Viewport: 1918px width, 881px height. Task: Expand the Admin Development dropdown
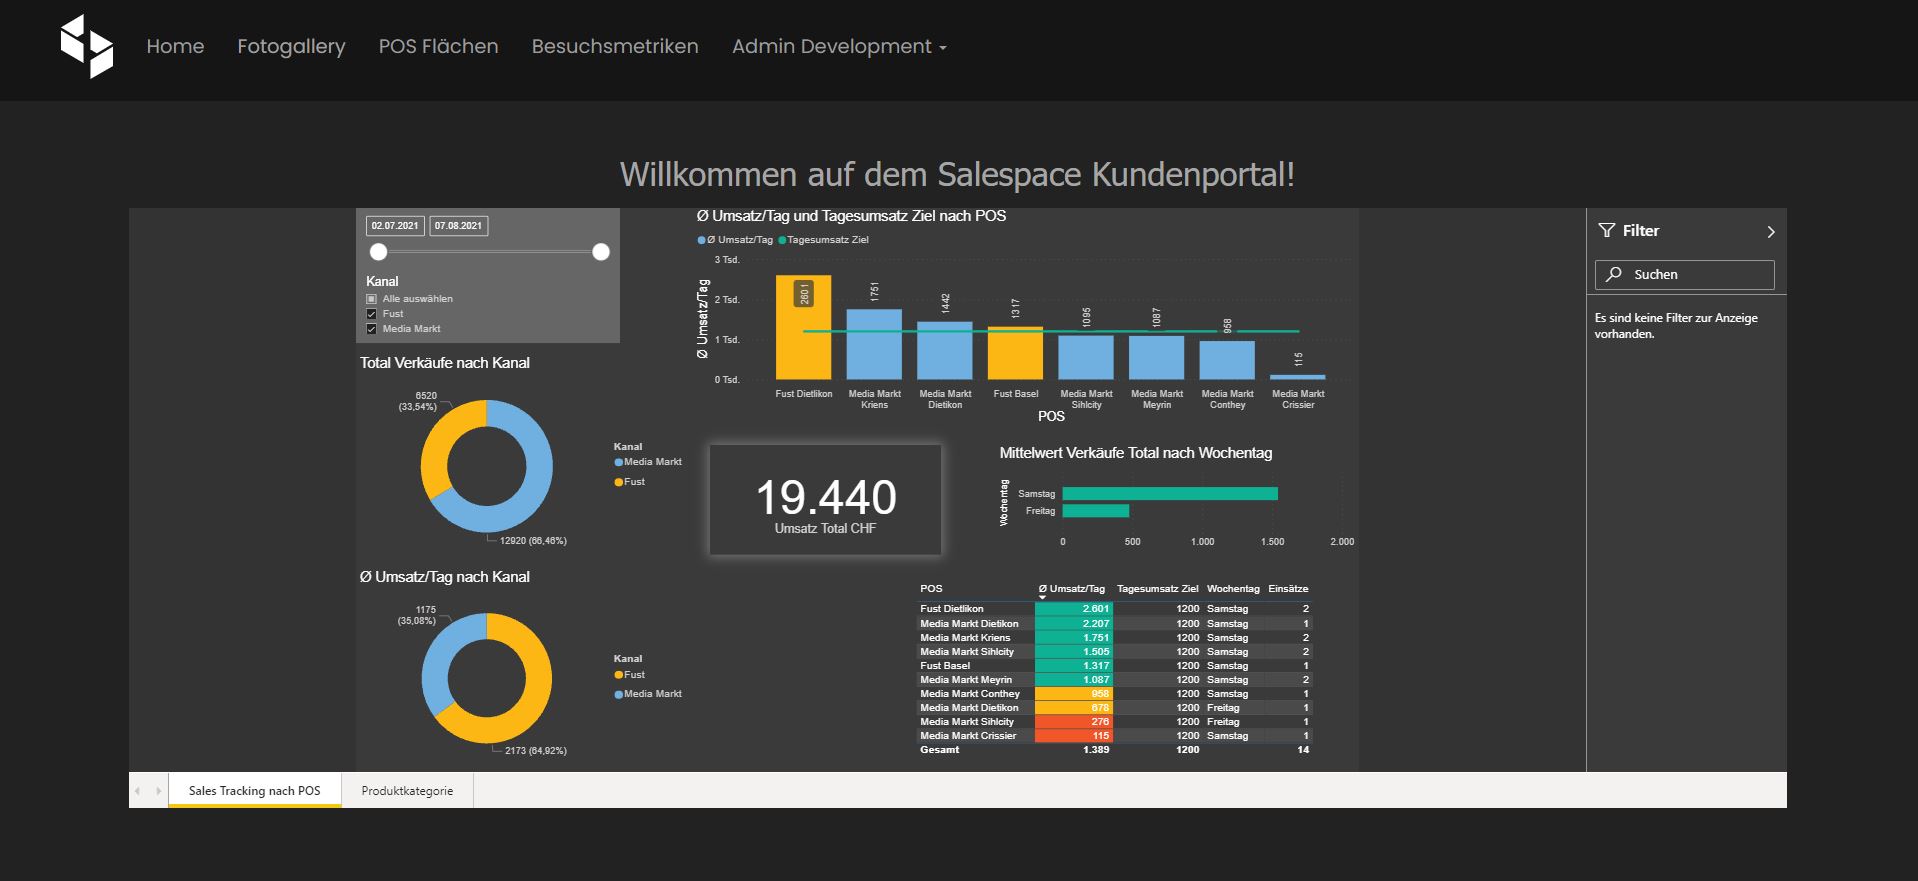pyautogui.click(x=839, y=46)
